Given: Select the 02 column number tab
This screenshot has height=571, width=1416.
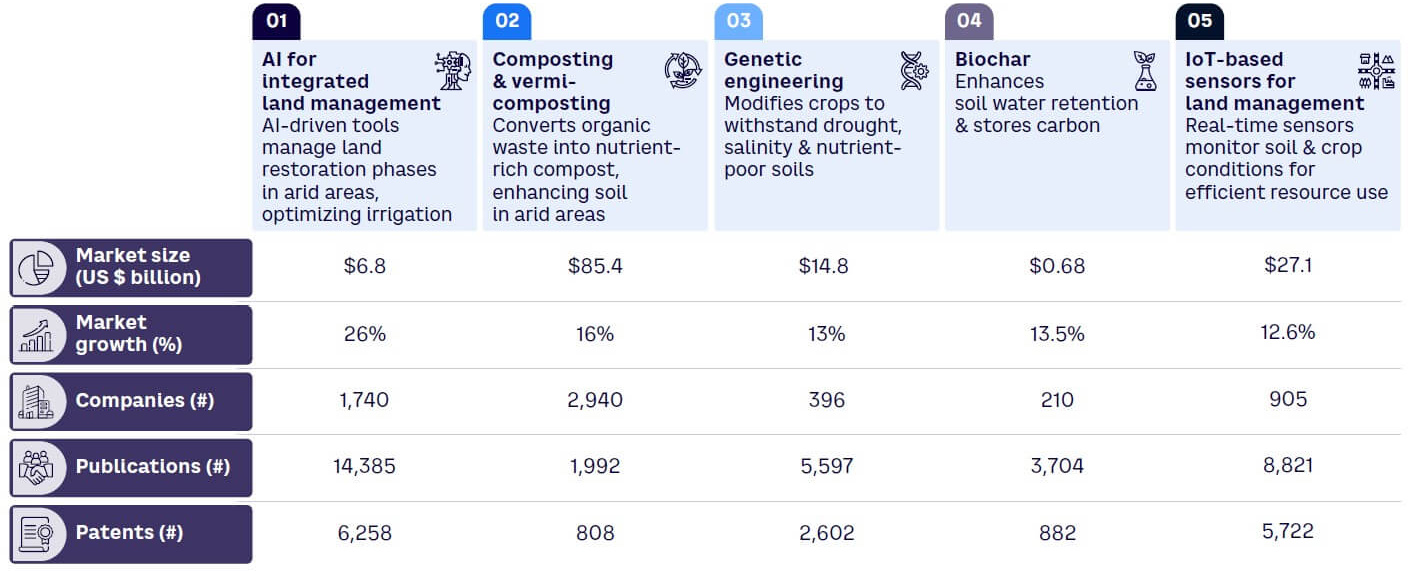Looking at the screenshot, I should tap(507, 21).
